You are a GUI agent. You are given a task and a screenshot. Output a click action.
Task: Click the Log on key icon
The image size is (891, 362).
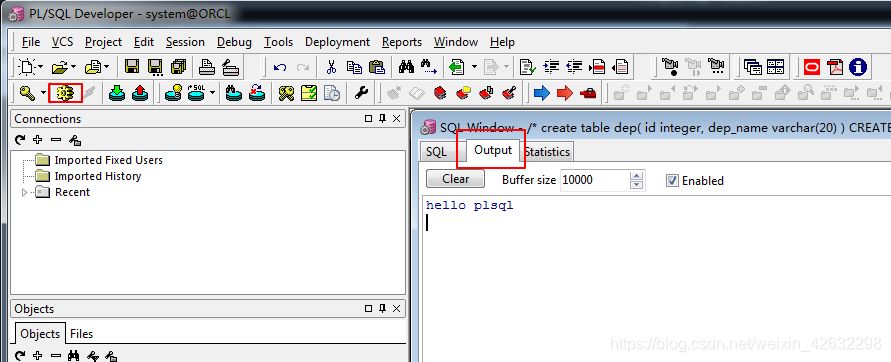[27, 93]
